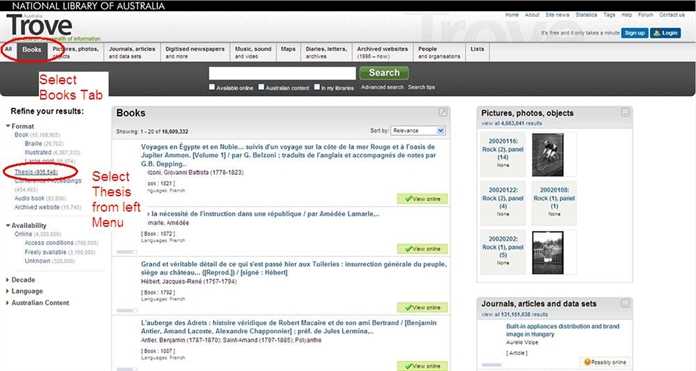Open the Site news link
Screen dimensions: 696x371
click(558, 15)
